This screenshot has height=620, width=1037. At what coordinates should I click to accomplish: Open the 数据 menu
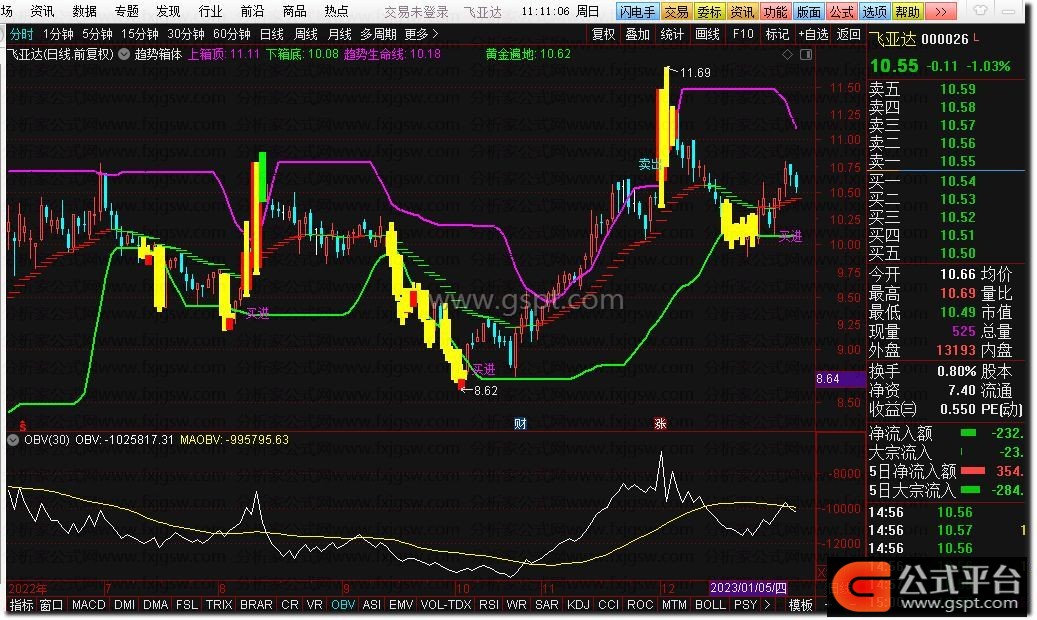coord(85,11)
